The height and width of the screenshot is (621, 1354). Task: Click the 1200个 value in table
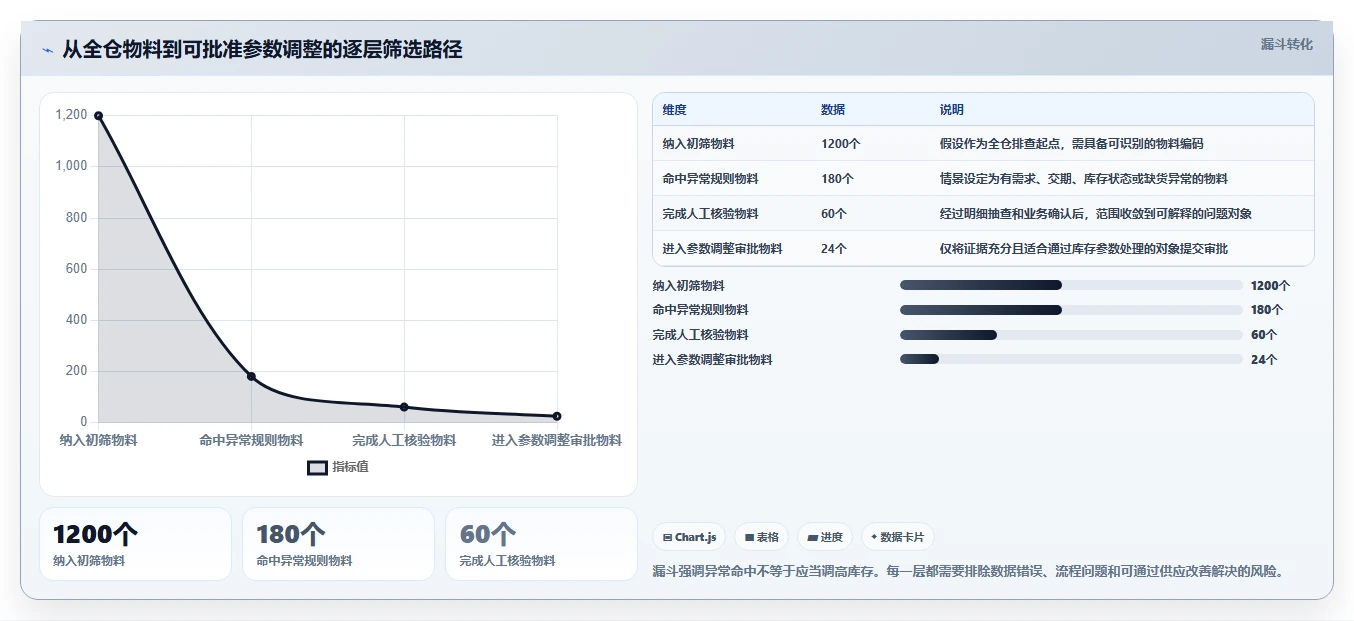pos(840,144)
